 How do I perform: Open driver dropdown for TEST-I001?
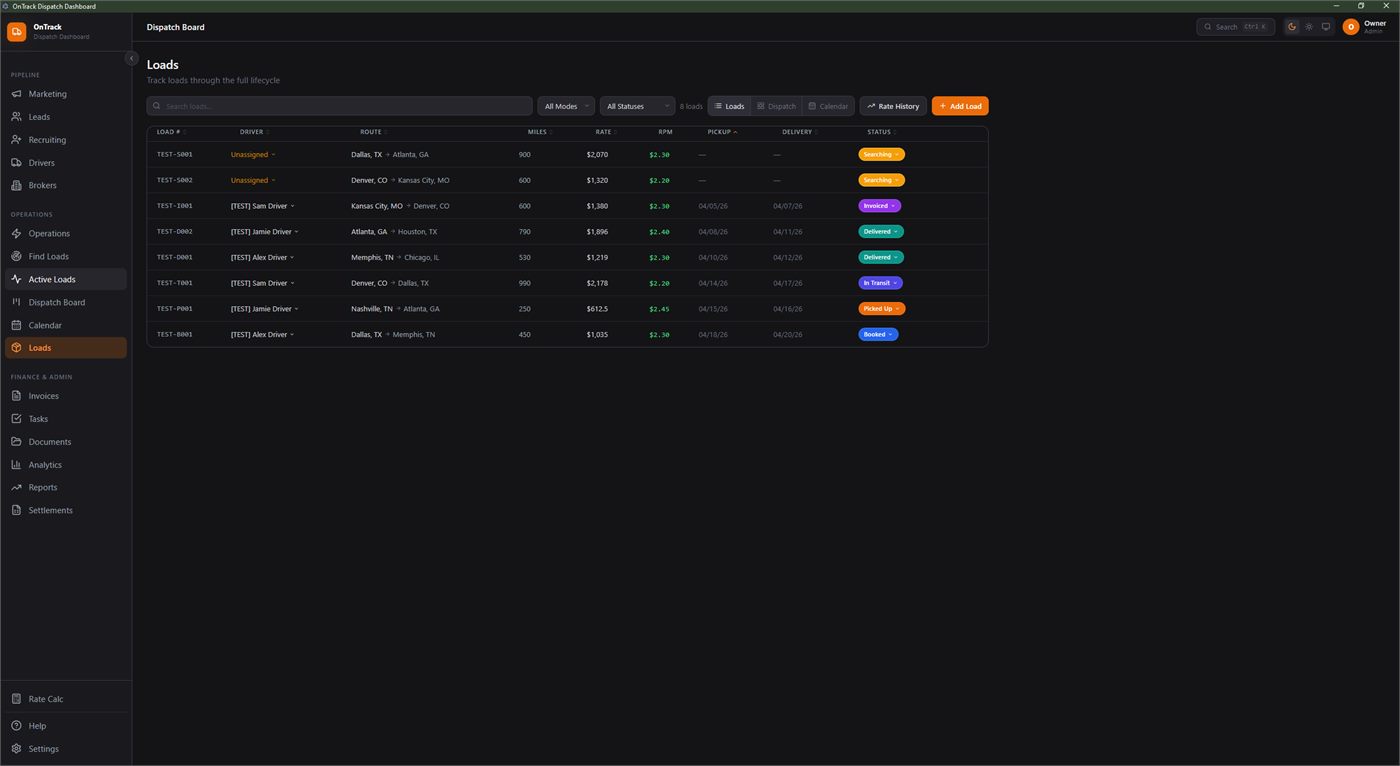[263, 206]
